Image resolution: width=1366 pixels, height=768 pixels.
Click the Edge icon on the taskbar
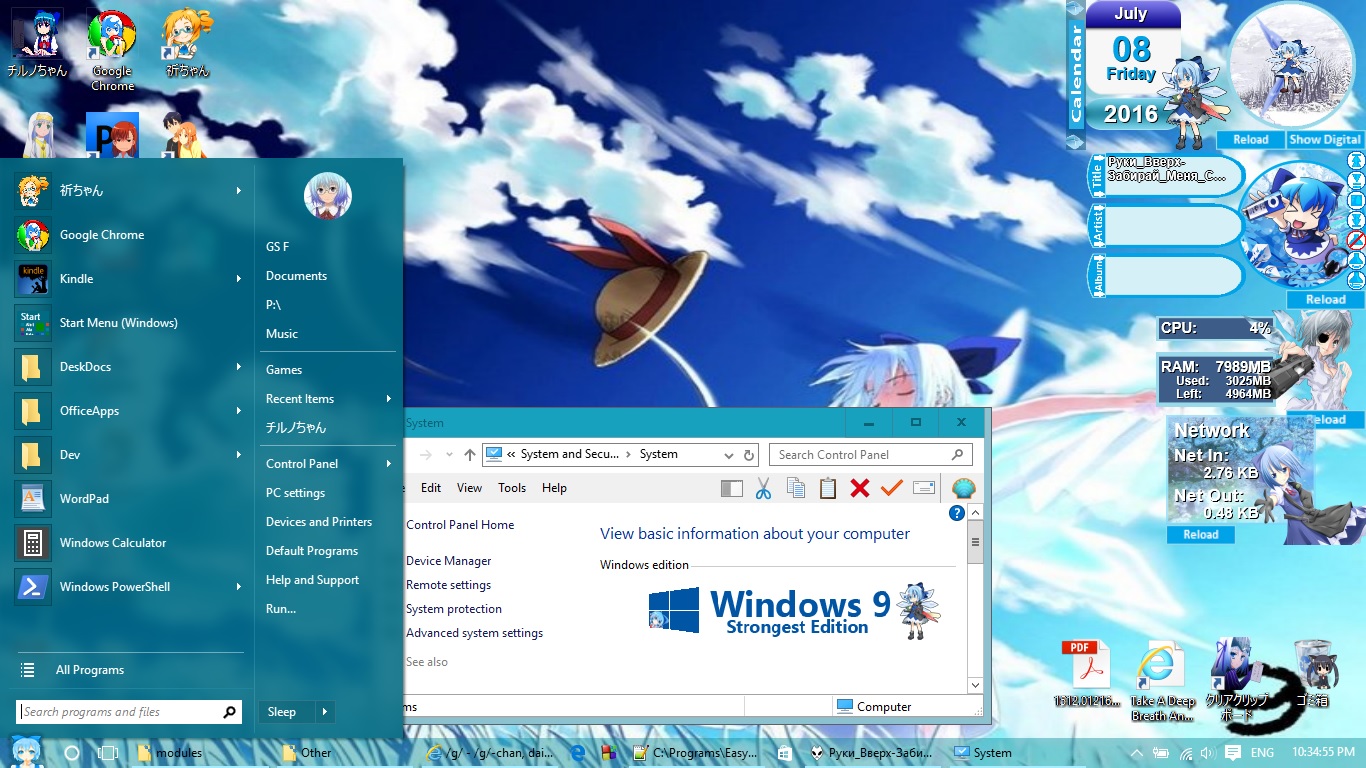[578, 752]
